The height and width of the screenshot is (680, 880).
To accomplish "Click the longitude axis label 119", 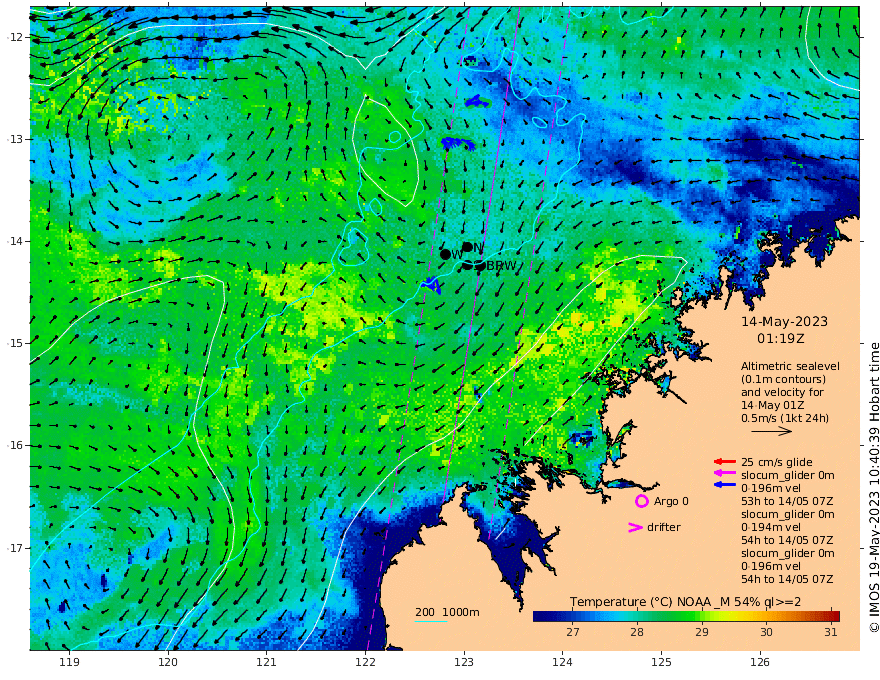I will point(69,662).
